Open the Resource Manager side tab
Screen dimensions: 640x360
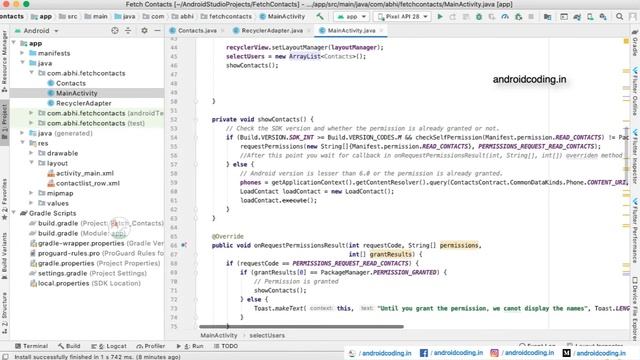click(4, 62)
